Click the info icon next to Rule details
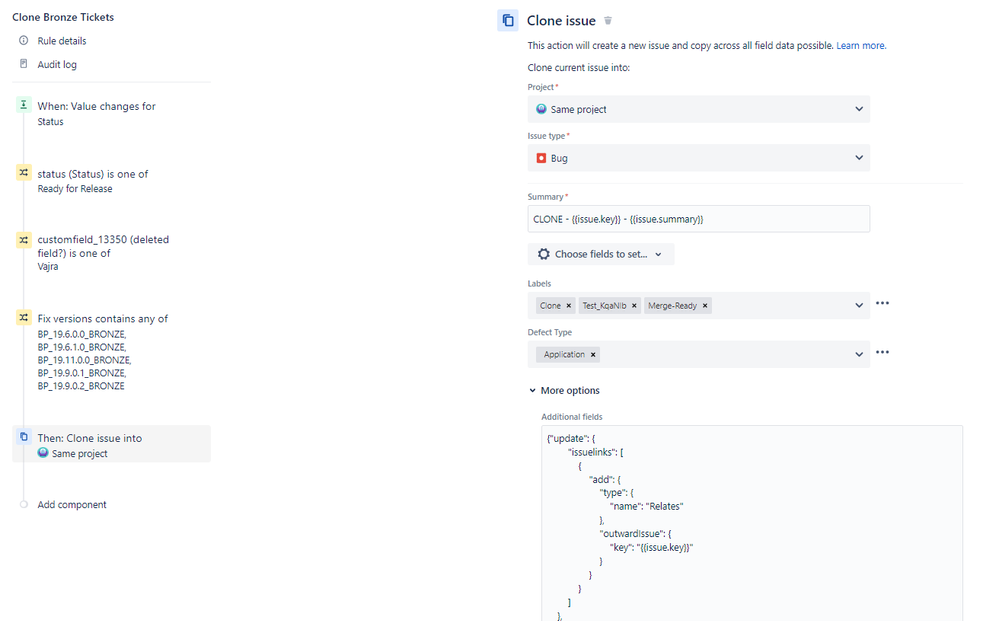999x621 pixels. [x=22, y=40]
